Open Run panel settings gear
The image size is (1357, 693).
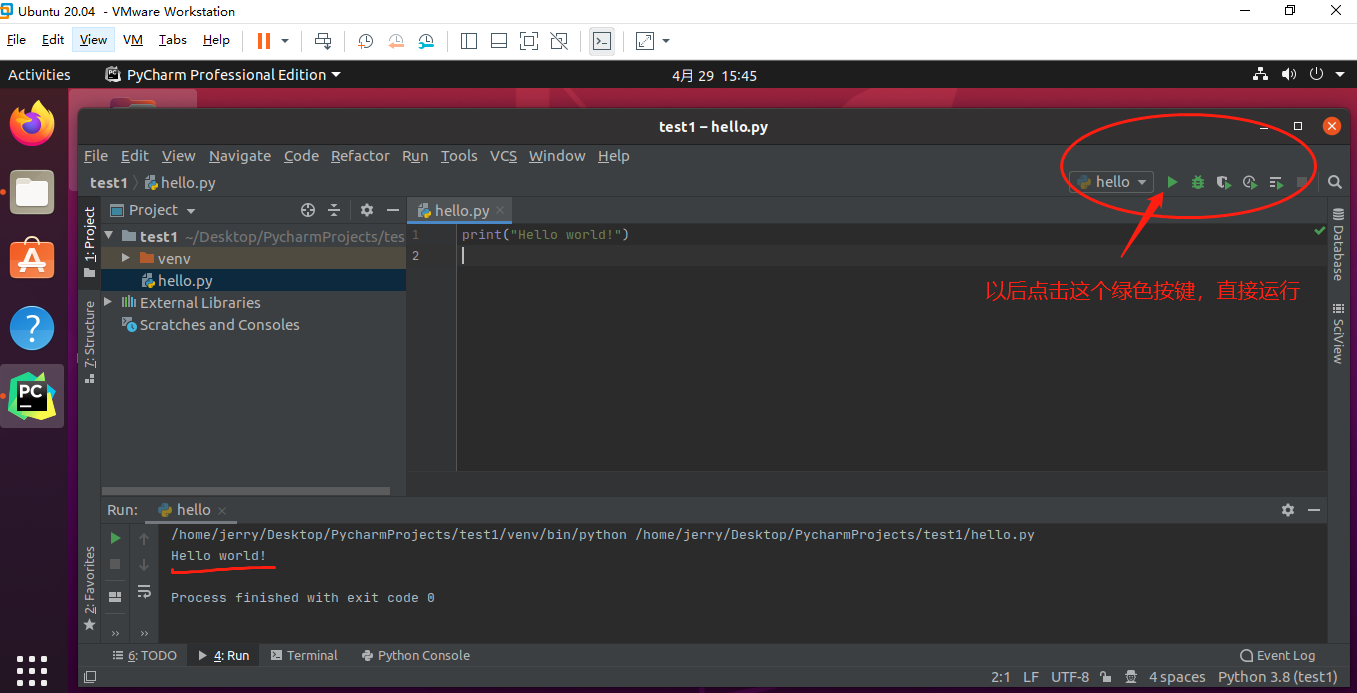1288,510
